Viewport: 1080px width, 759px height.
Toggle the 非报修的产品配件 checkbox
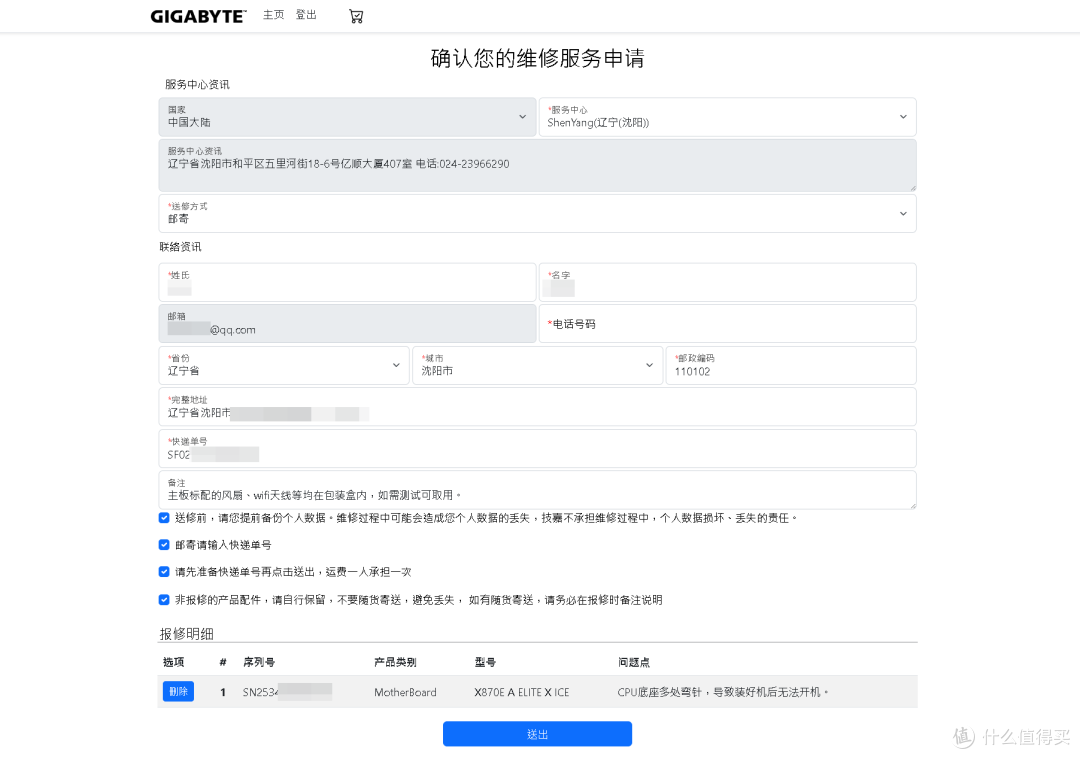(164, 600)
